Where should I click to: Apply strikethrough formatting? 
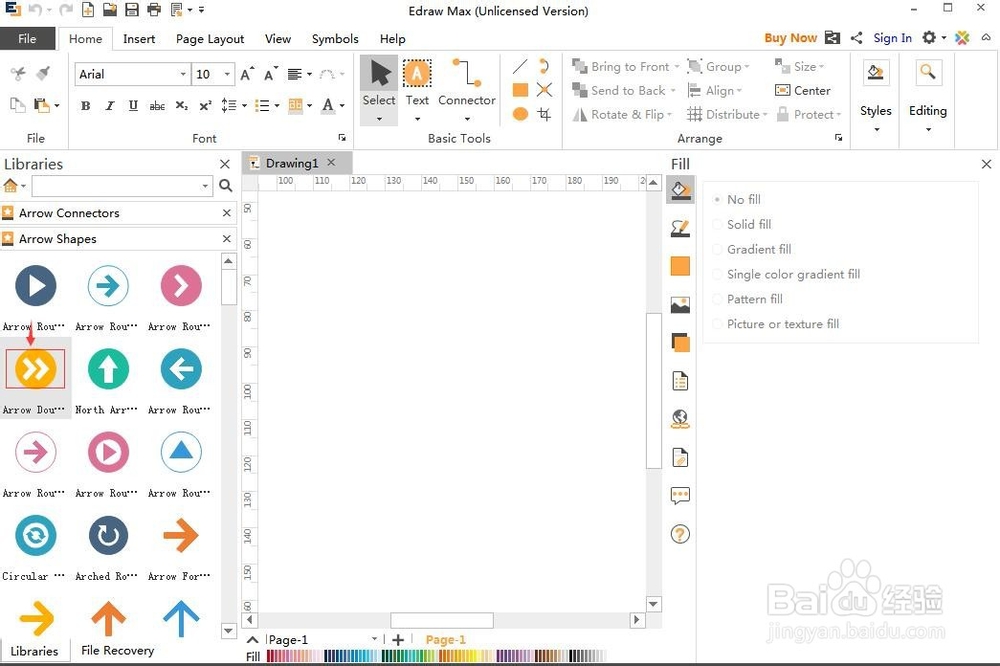157,106
